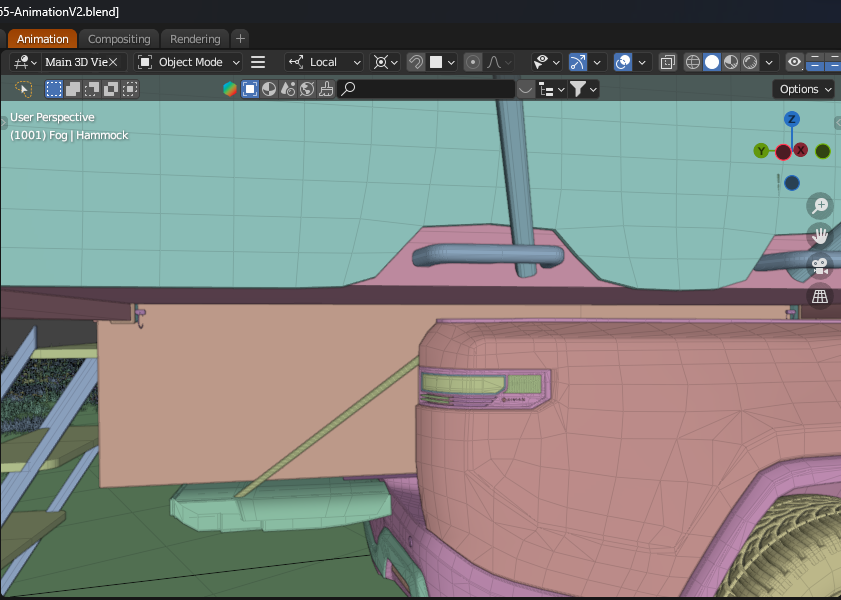Open the editor type dropdown

(25, 62)
